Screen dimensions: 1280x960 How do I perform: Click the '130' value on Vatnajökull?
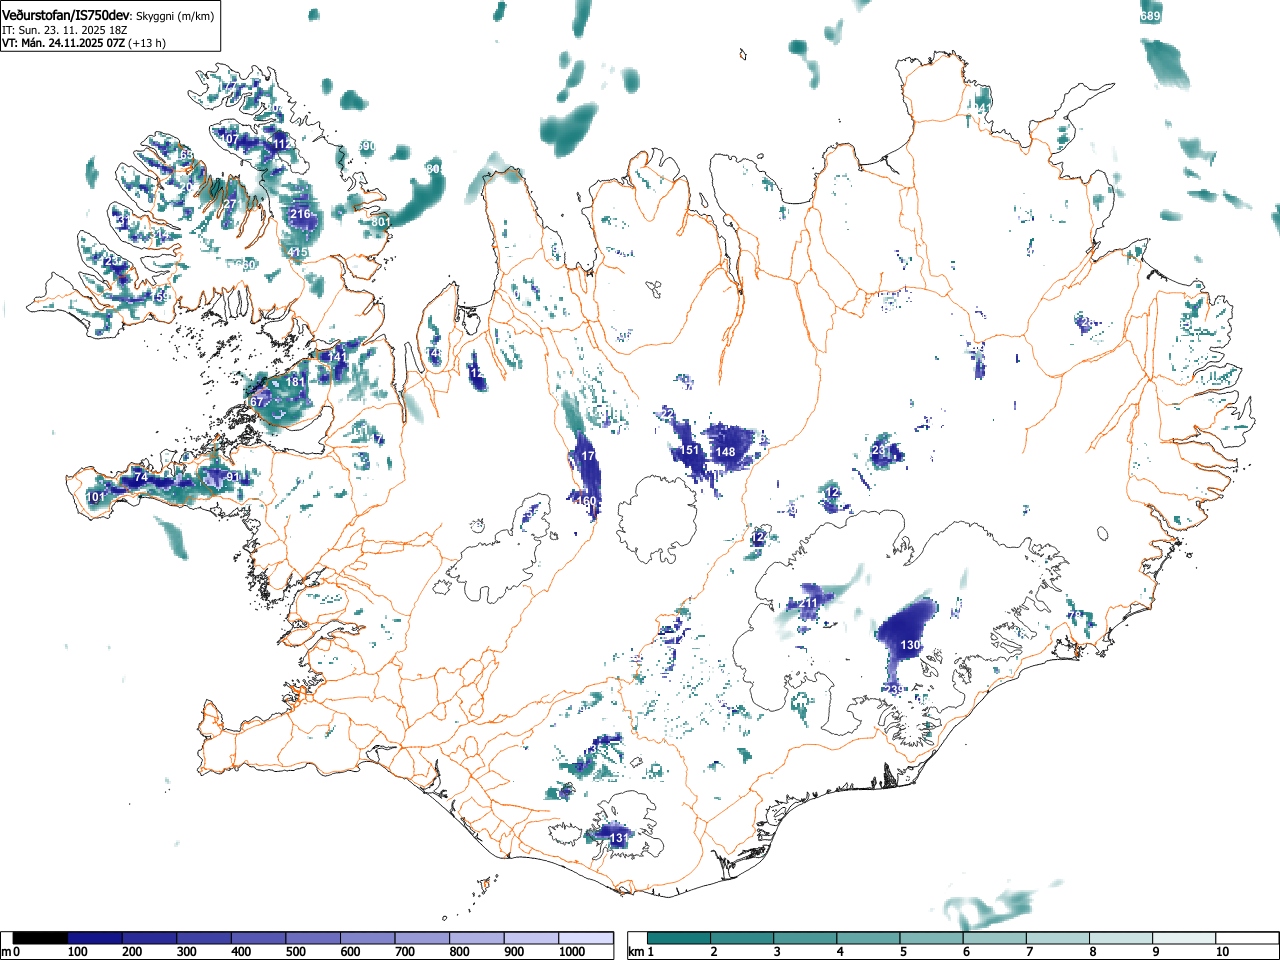pyautogui.click(x=910, y=645)
